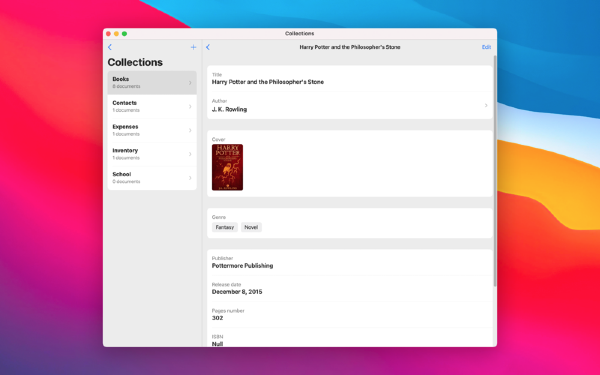
Task: Click the detail header book title
Action: point(350,47)
